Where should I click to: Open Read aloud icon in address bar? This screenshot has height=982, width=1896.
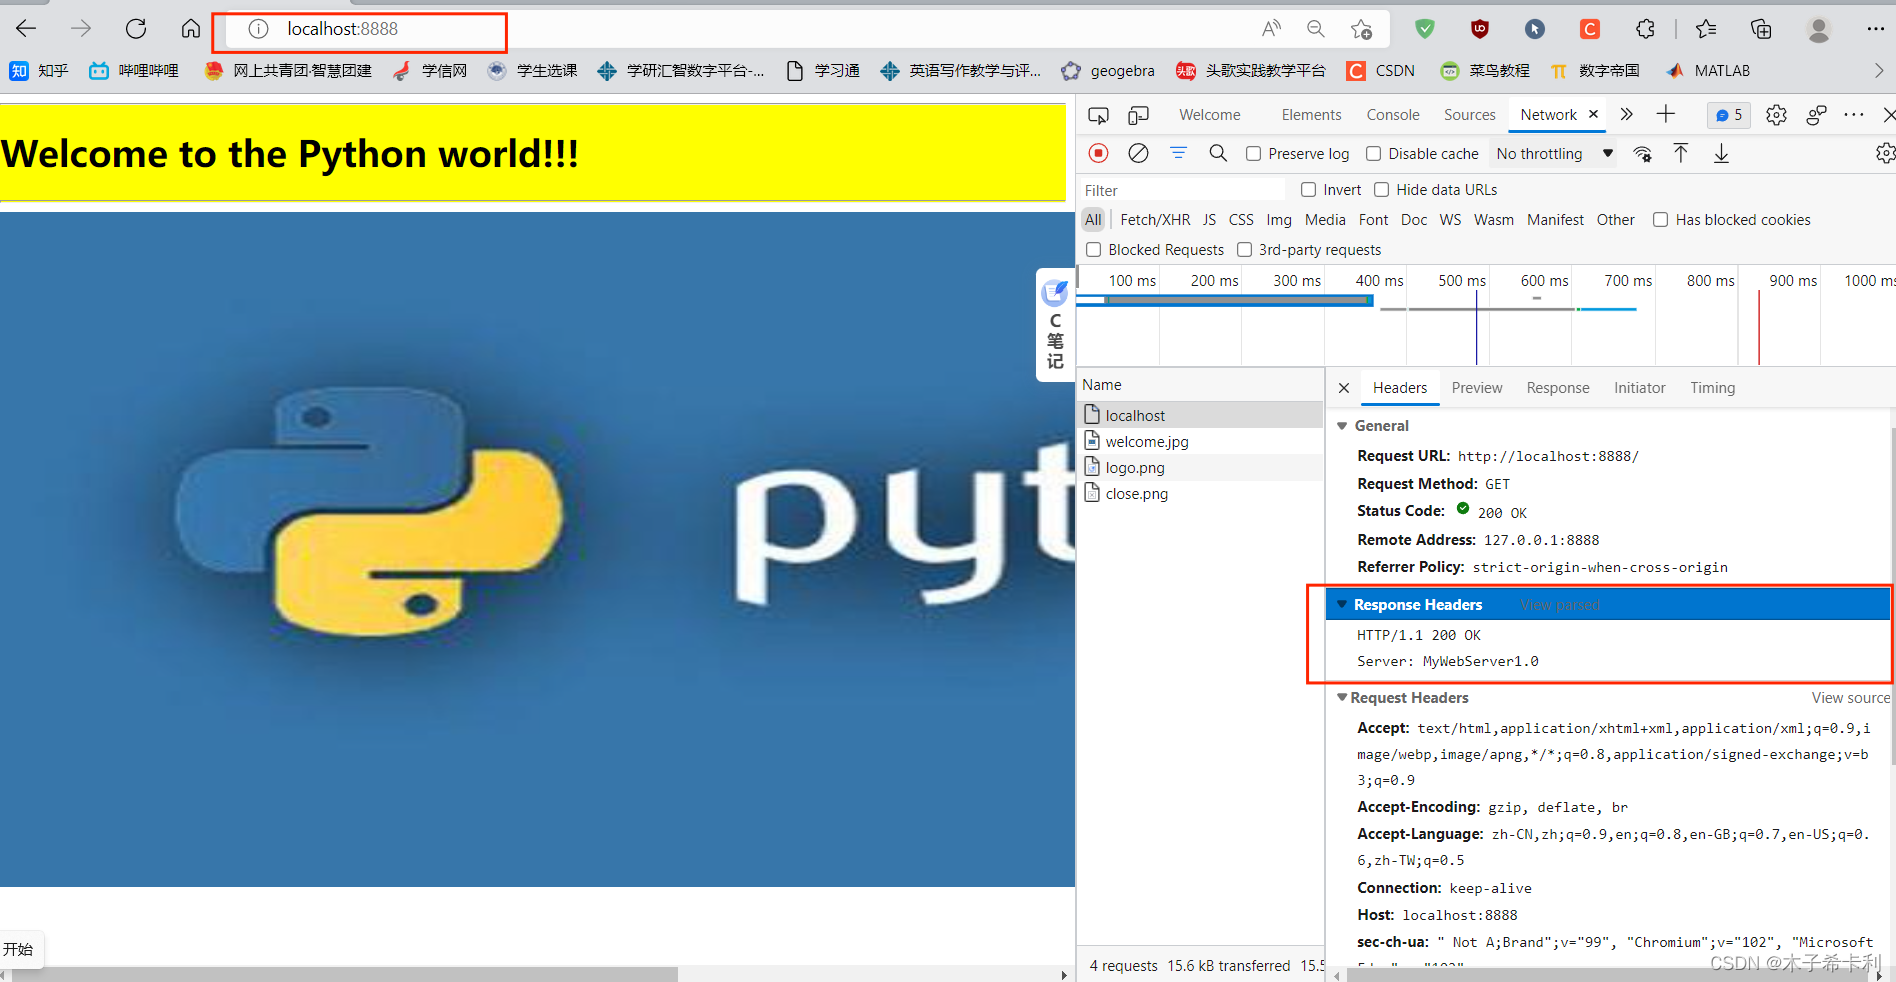pyautogui.click(x=1271, y=29)
